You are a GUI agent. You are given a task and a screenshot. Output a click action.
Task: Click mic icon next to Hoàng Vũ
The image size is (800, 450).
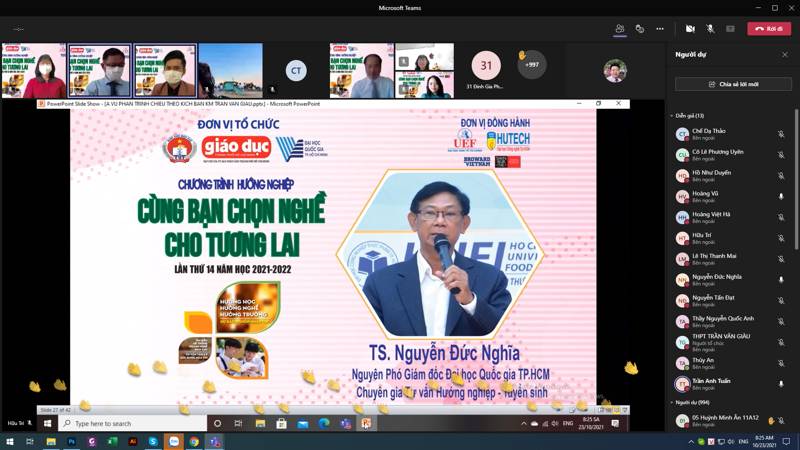tap(781, 197)
